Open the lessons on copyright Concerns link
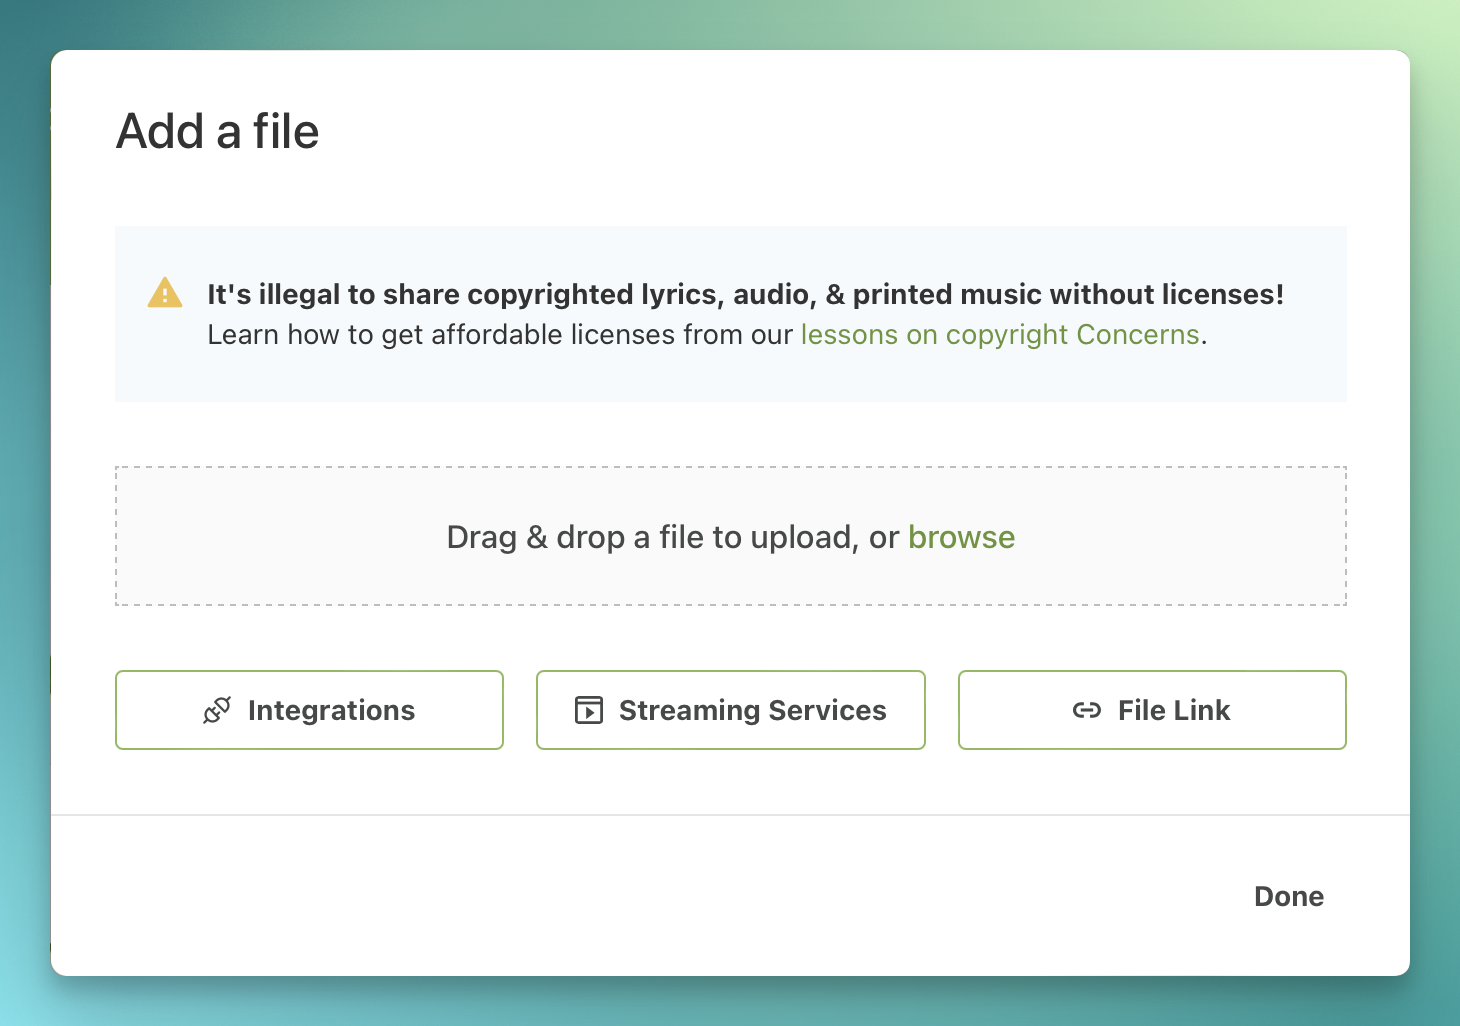 tap(999, 334)
